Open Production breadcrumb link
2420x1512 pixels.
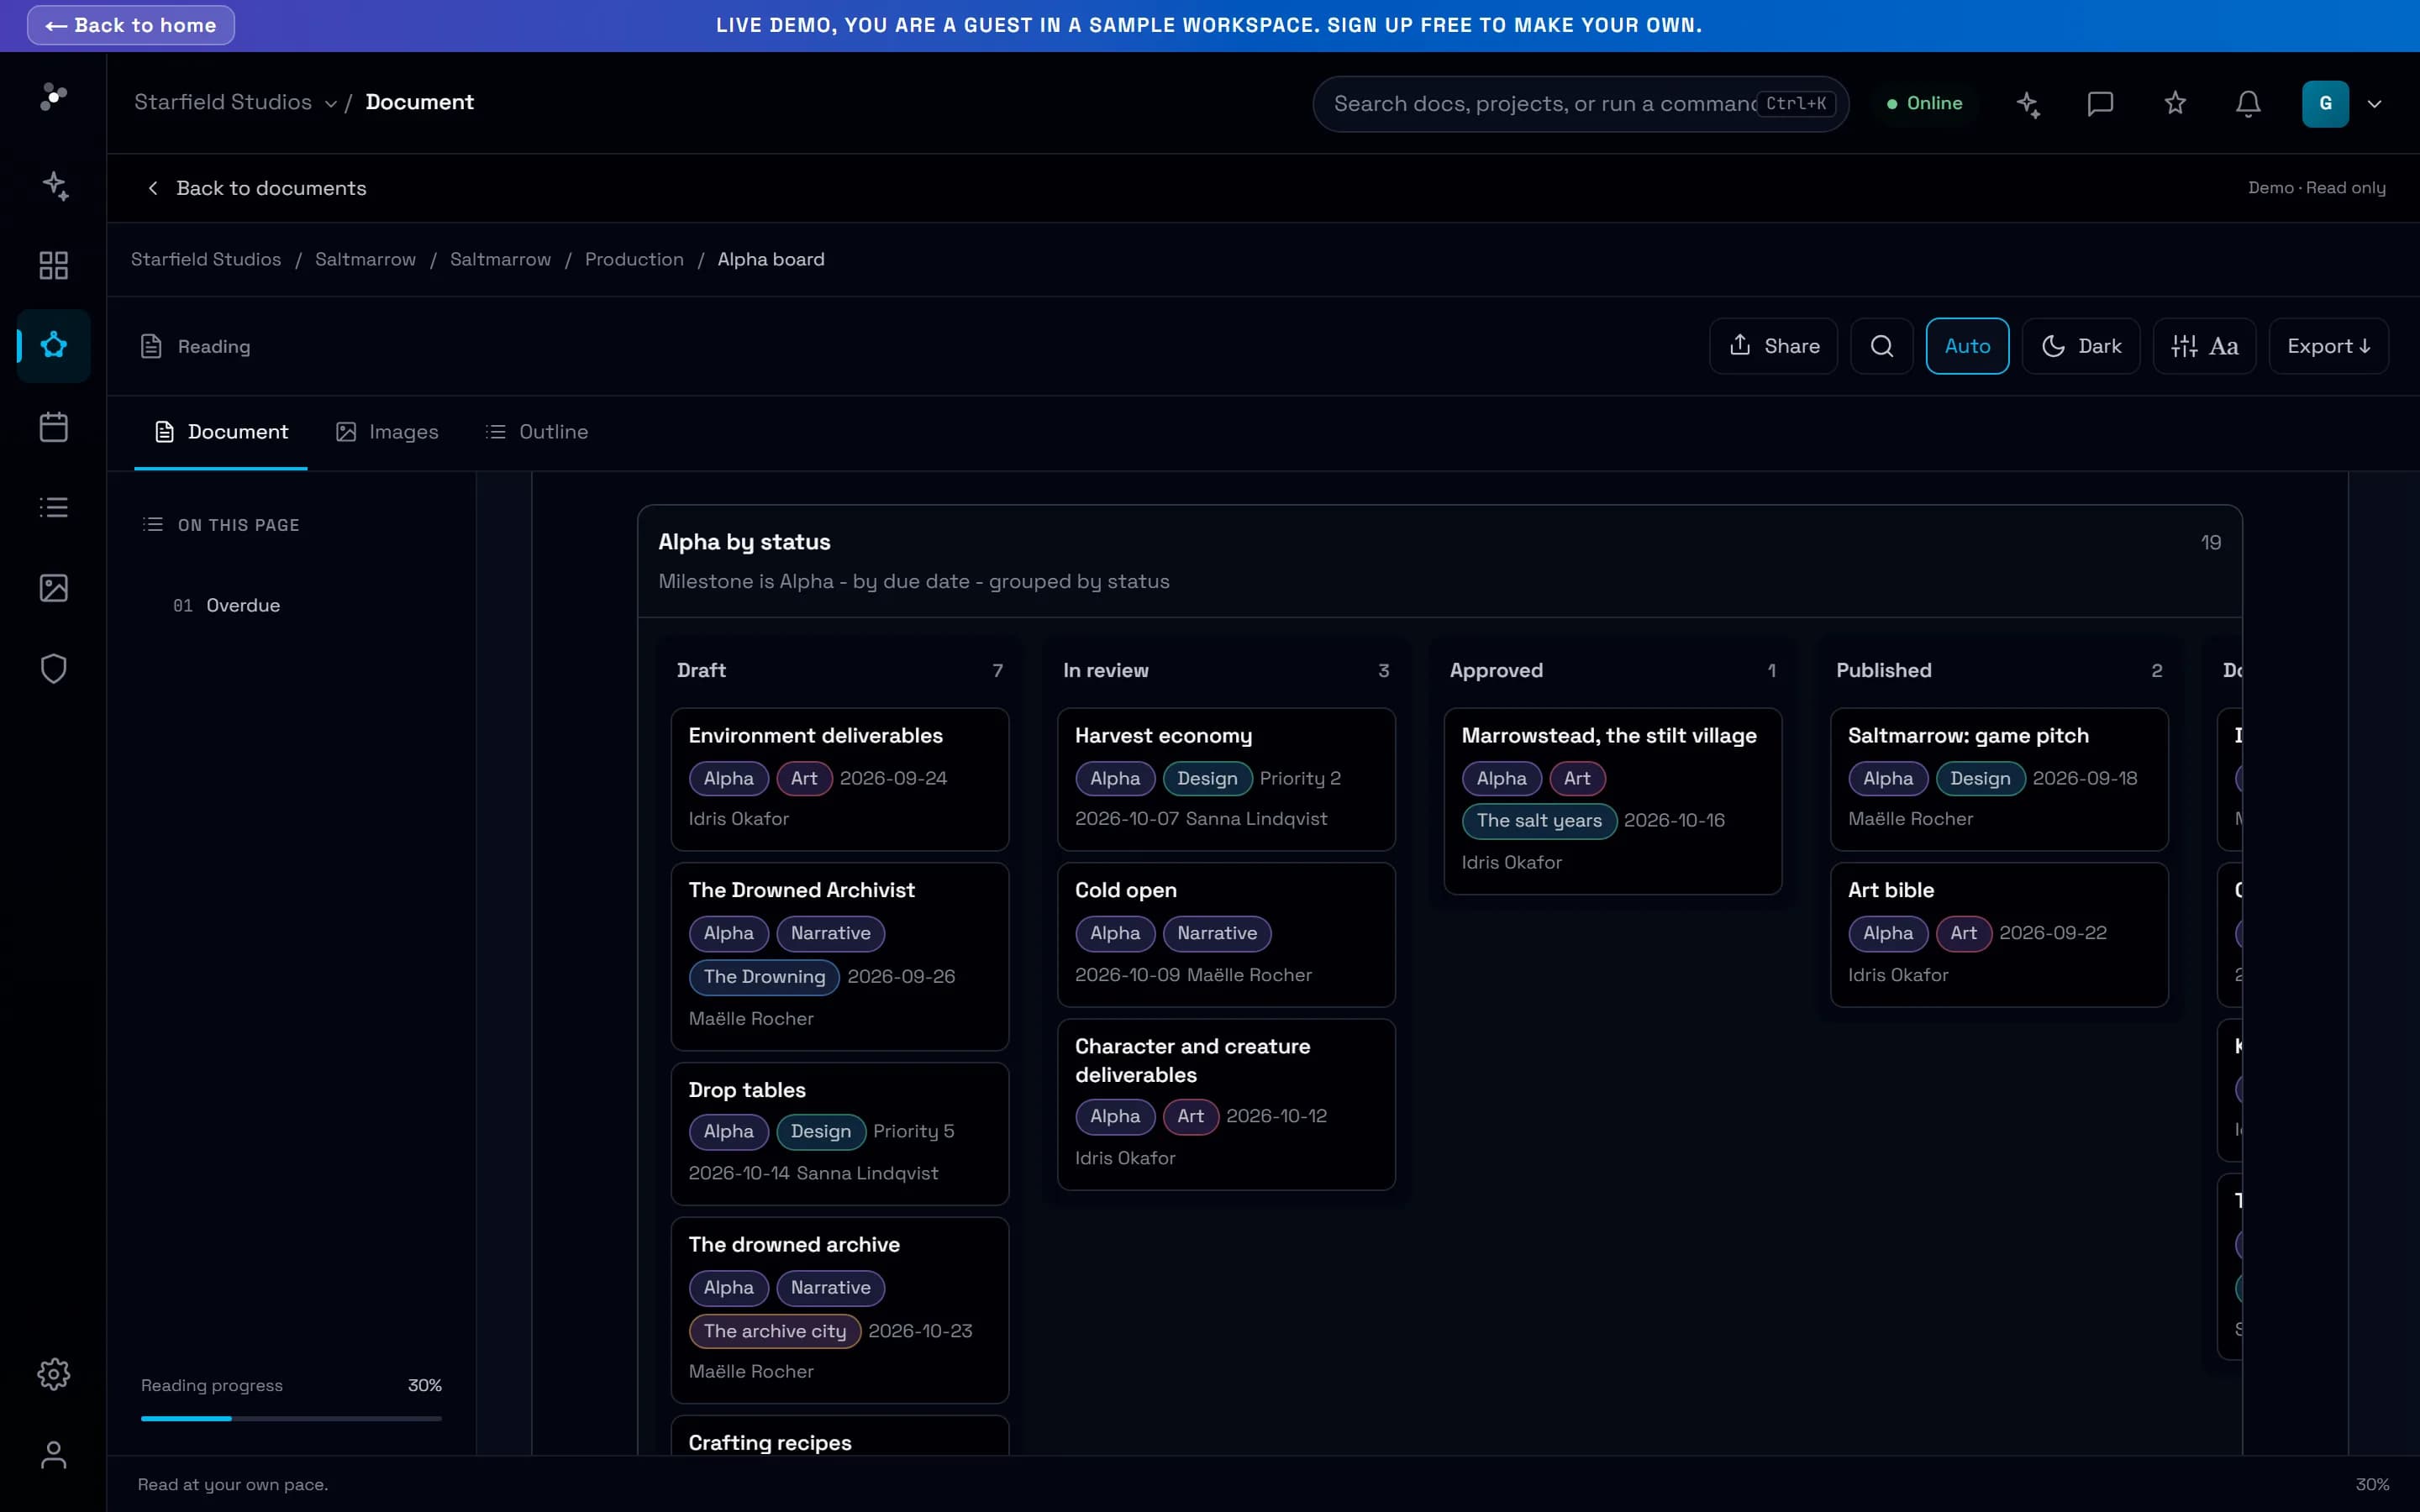click(x=634, y=259)
